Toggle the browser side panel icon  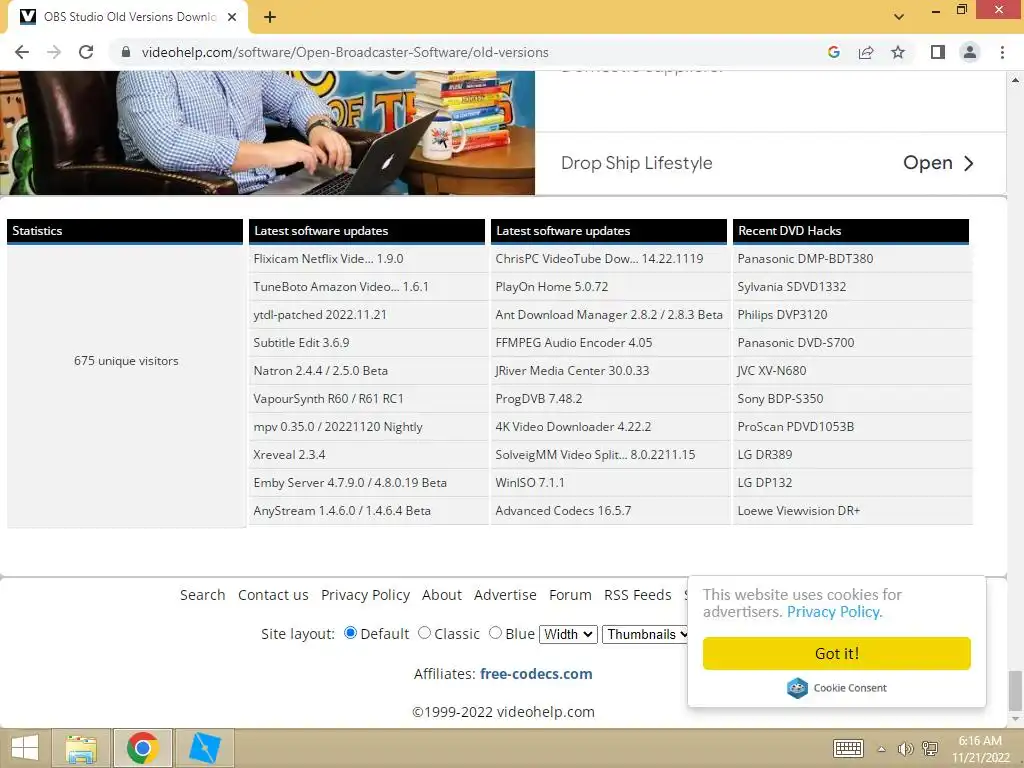tap(938, 52)
